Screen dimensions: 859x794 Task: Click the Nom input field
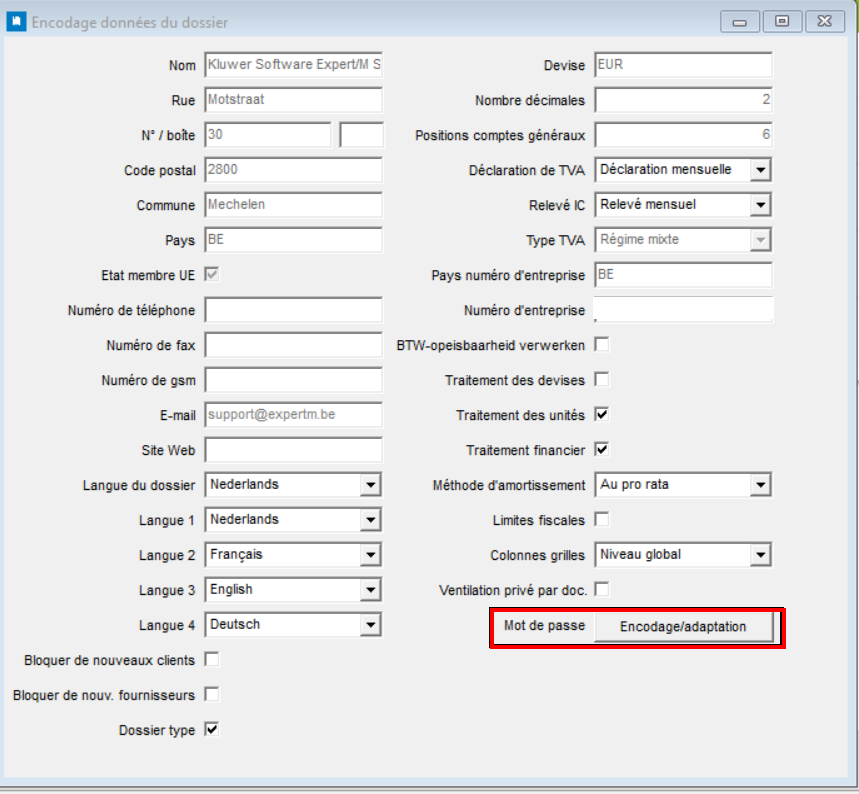tap(294, 65)
